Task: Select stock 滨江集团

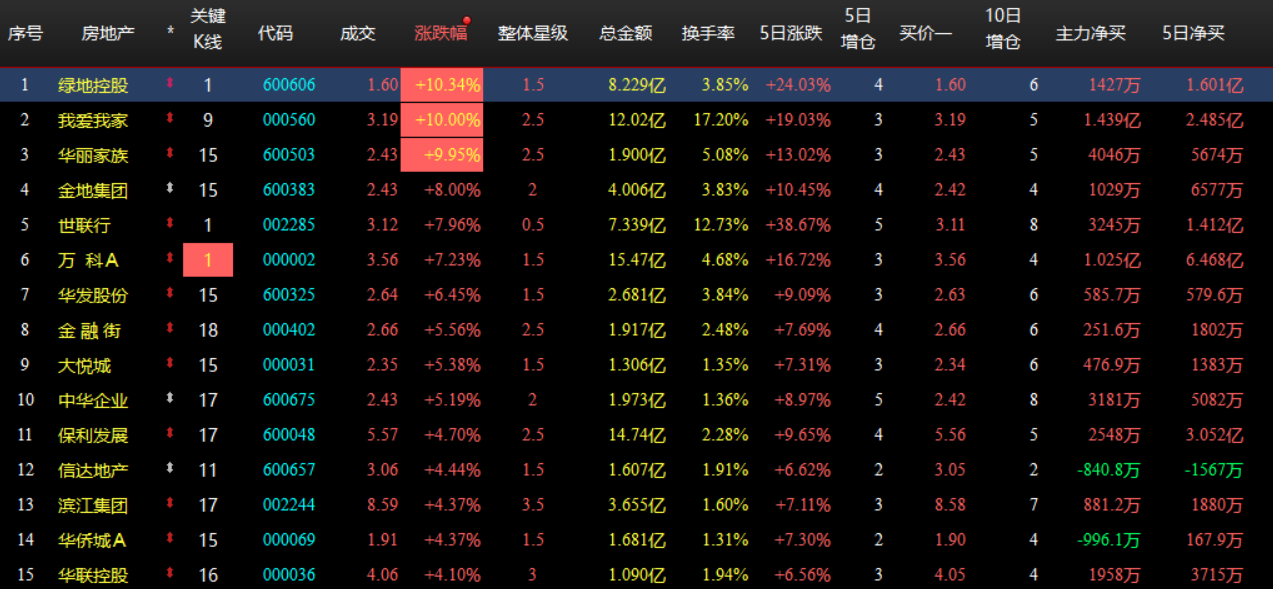Action: pyautogui.click(x=93, y=505)
